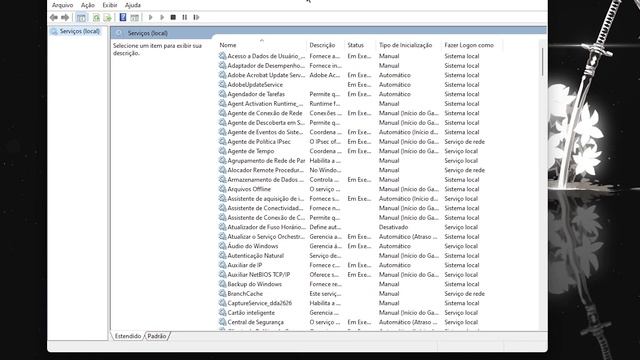The image size is (640, 360).
Task: Click the gear icon beside Central de Segurança
Action: pos(222,322)
